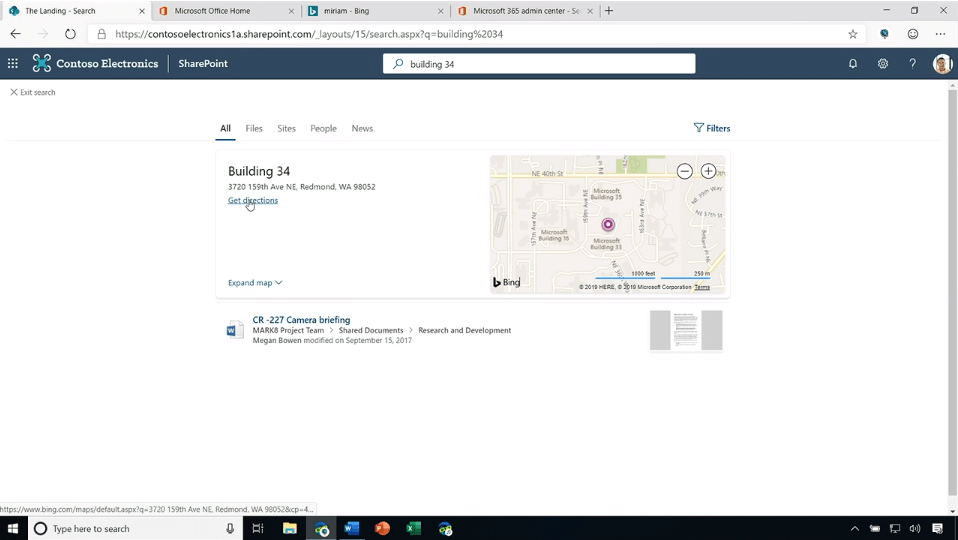The image size is (958, 540).
Task: Open Excel from the taskbar
Action: click(414, 528)
